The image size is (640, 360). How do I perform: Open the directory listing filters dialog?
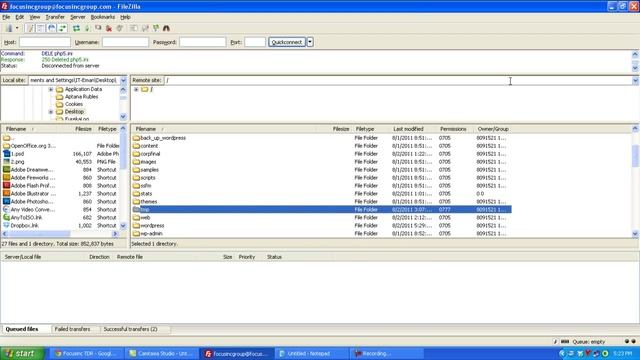tap(133, 28)
